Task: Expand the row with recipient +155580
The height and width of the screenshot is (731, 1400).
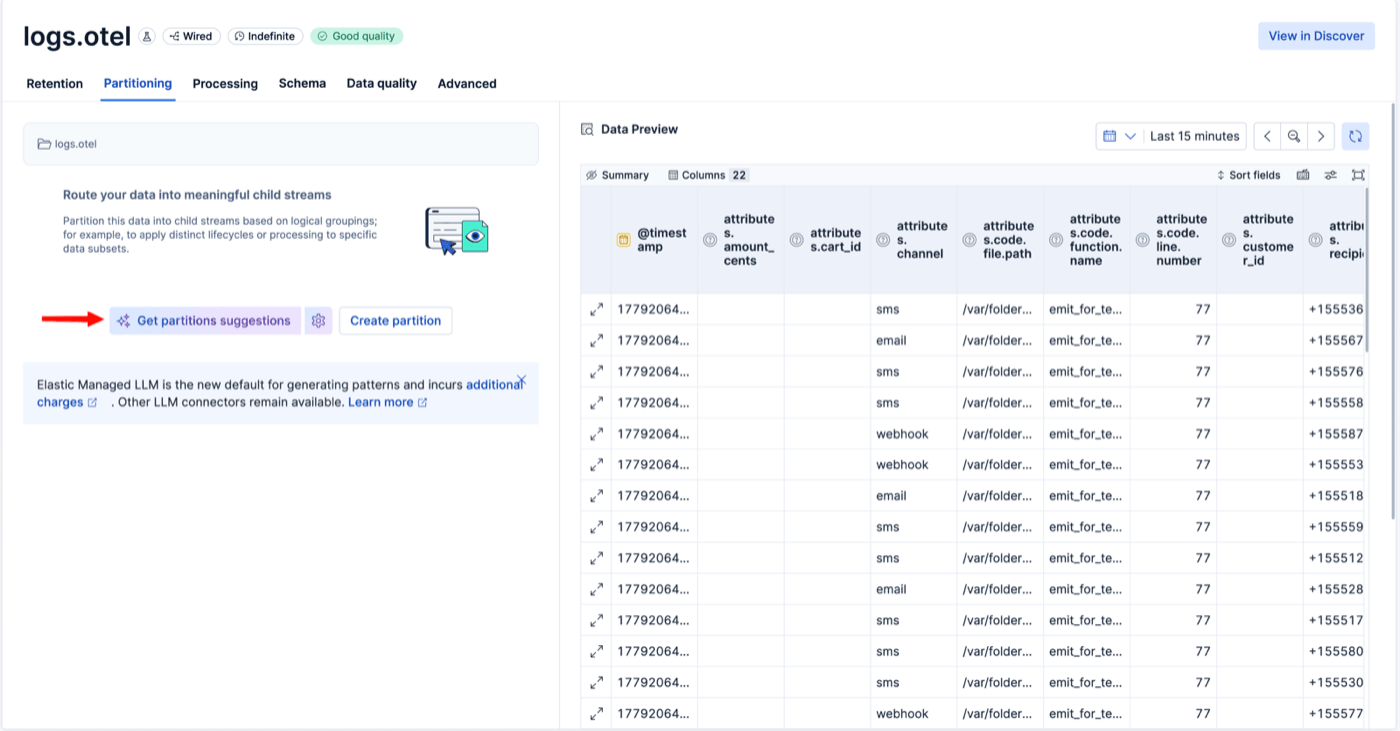Action: (x=596, y=651)
